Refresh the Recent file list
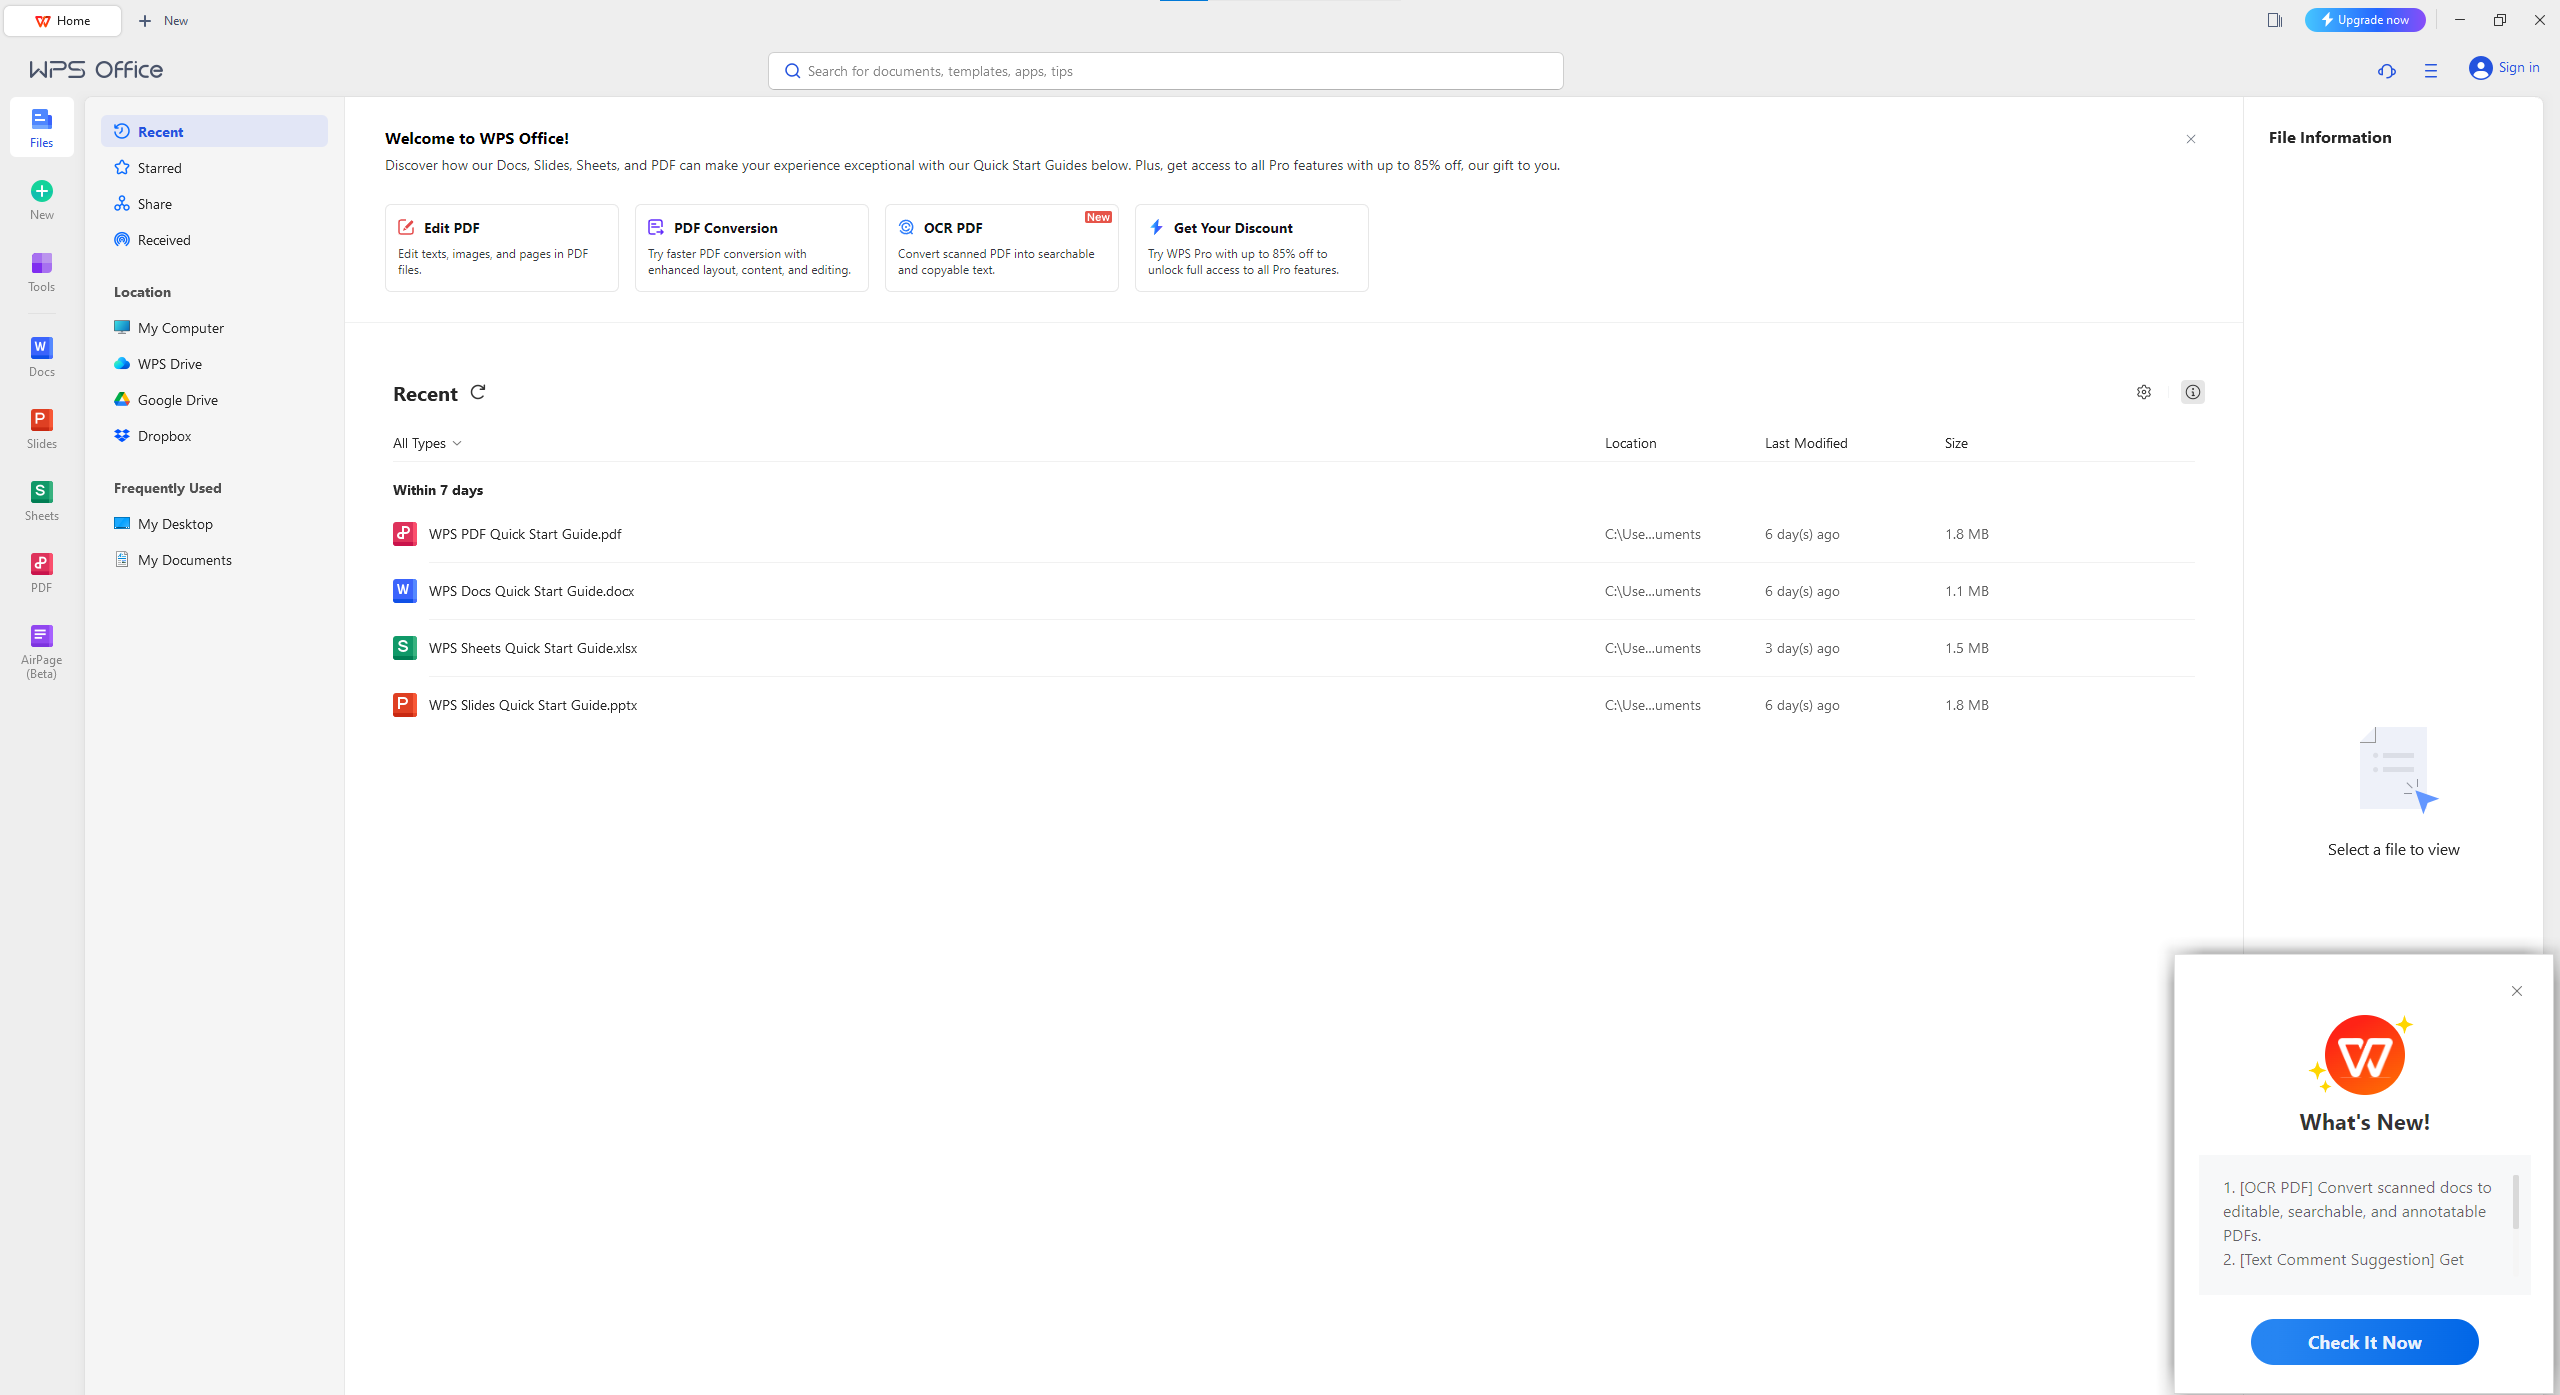Screen dimensions: 2560x1395 (478, 392)
